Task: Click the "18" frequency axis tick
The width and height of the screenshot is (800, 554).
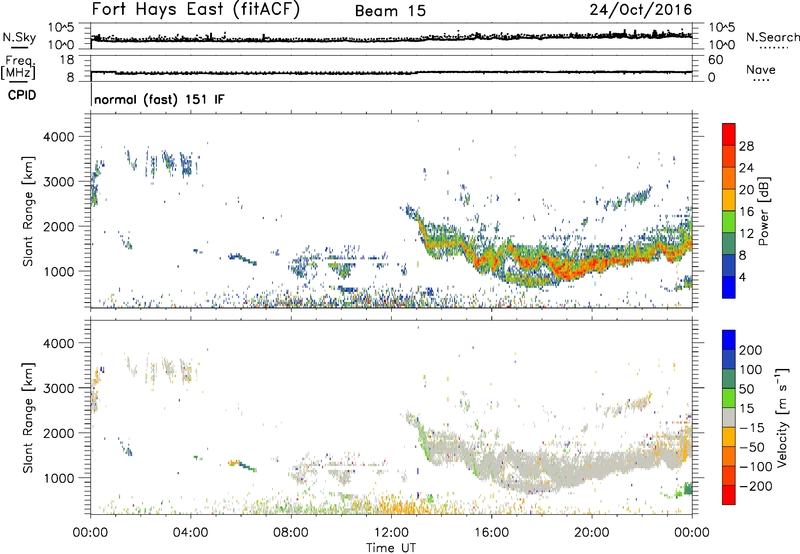Action: tap(67, 60)
